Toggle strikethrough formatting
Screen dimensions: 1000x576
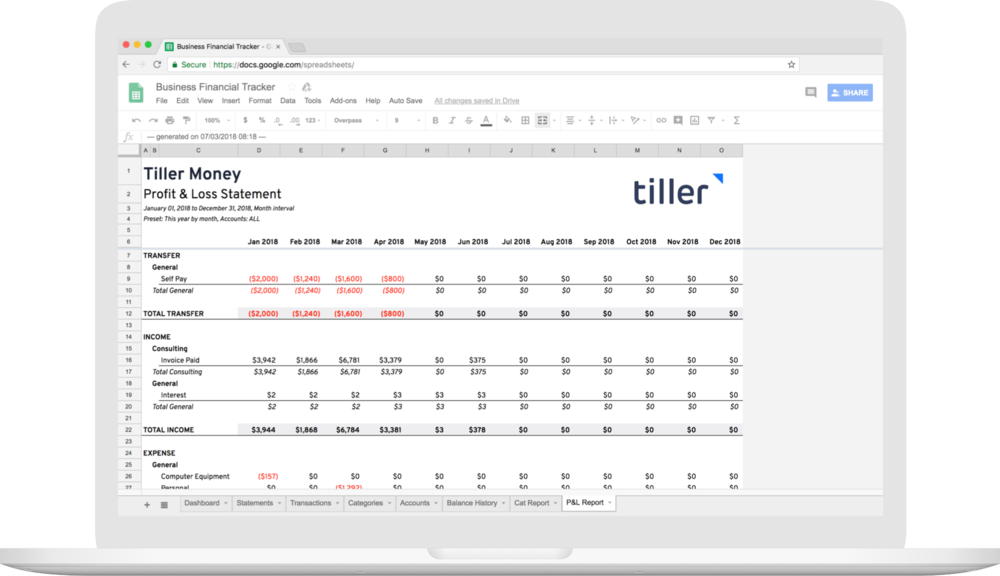pos(469,120)
